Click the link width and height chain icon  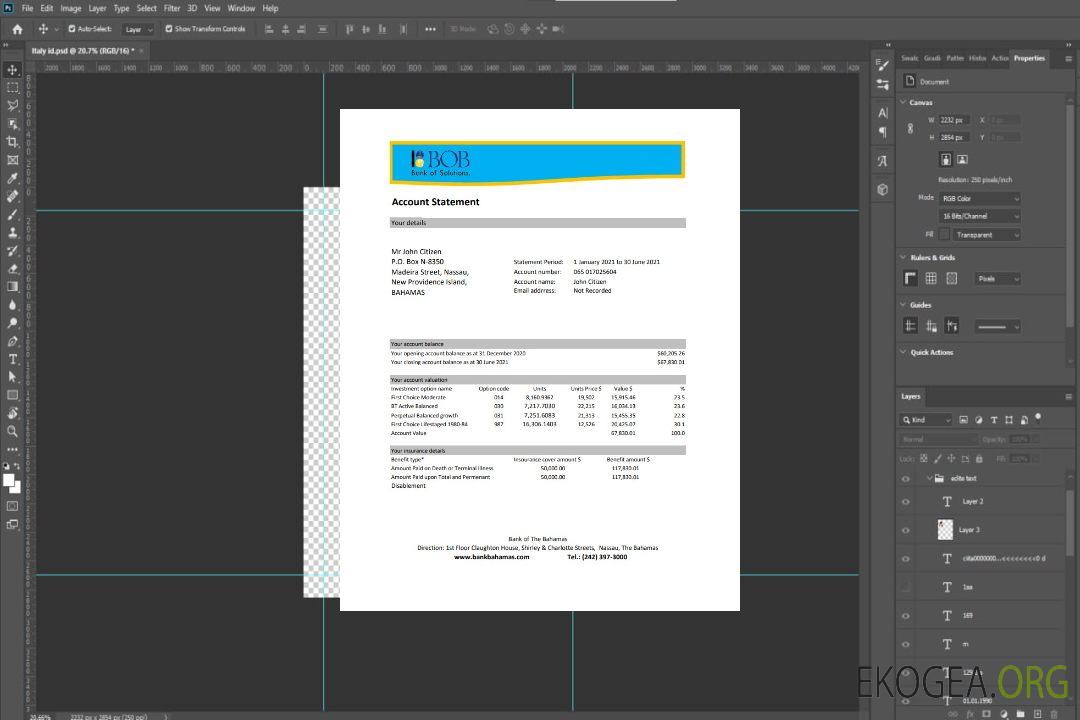click(x=910, y=128)
